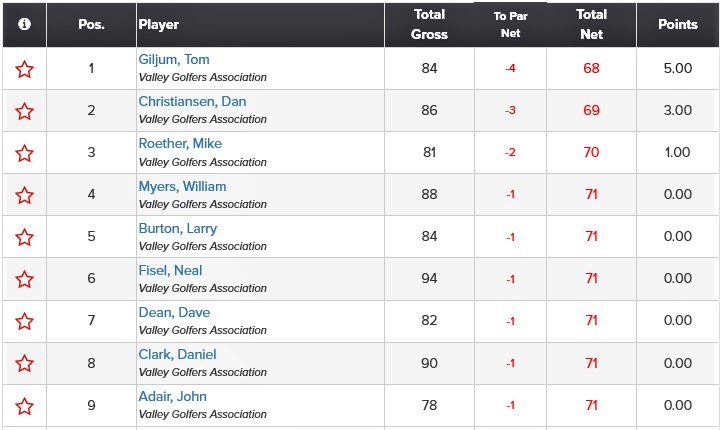Image resolution: width=723 pixels, height=430 pixels.
Task: Open Christiansen, Dan player profile
Action: click(x=192, y=101)
